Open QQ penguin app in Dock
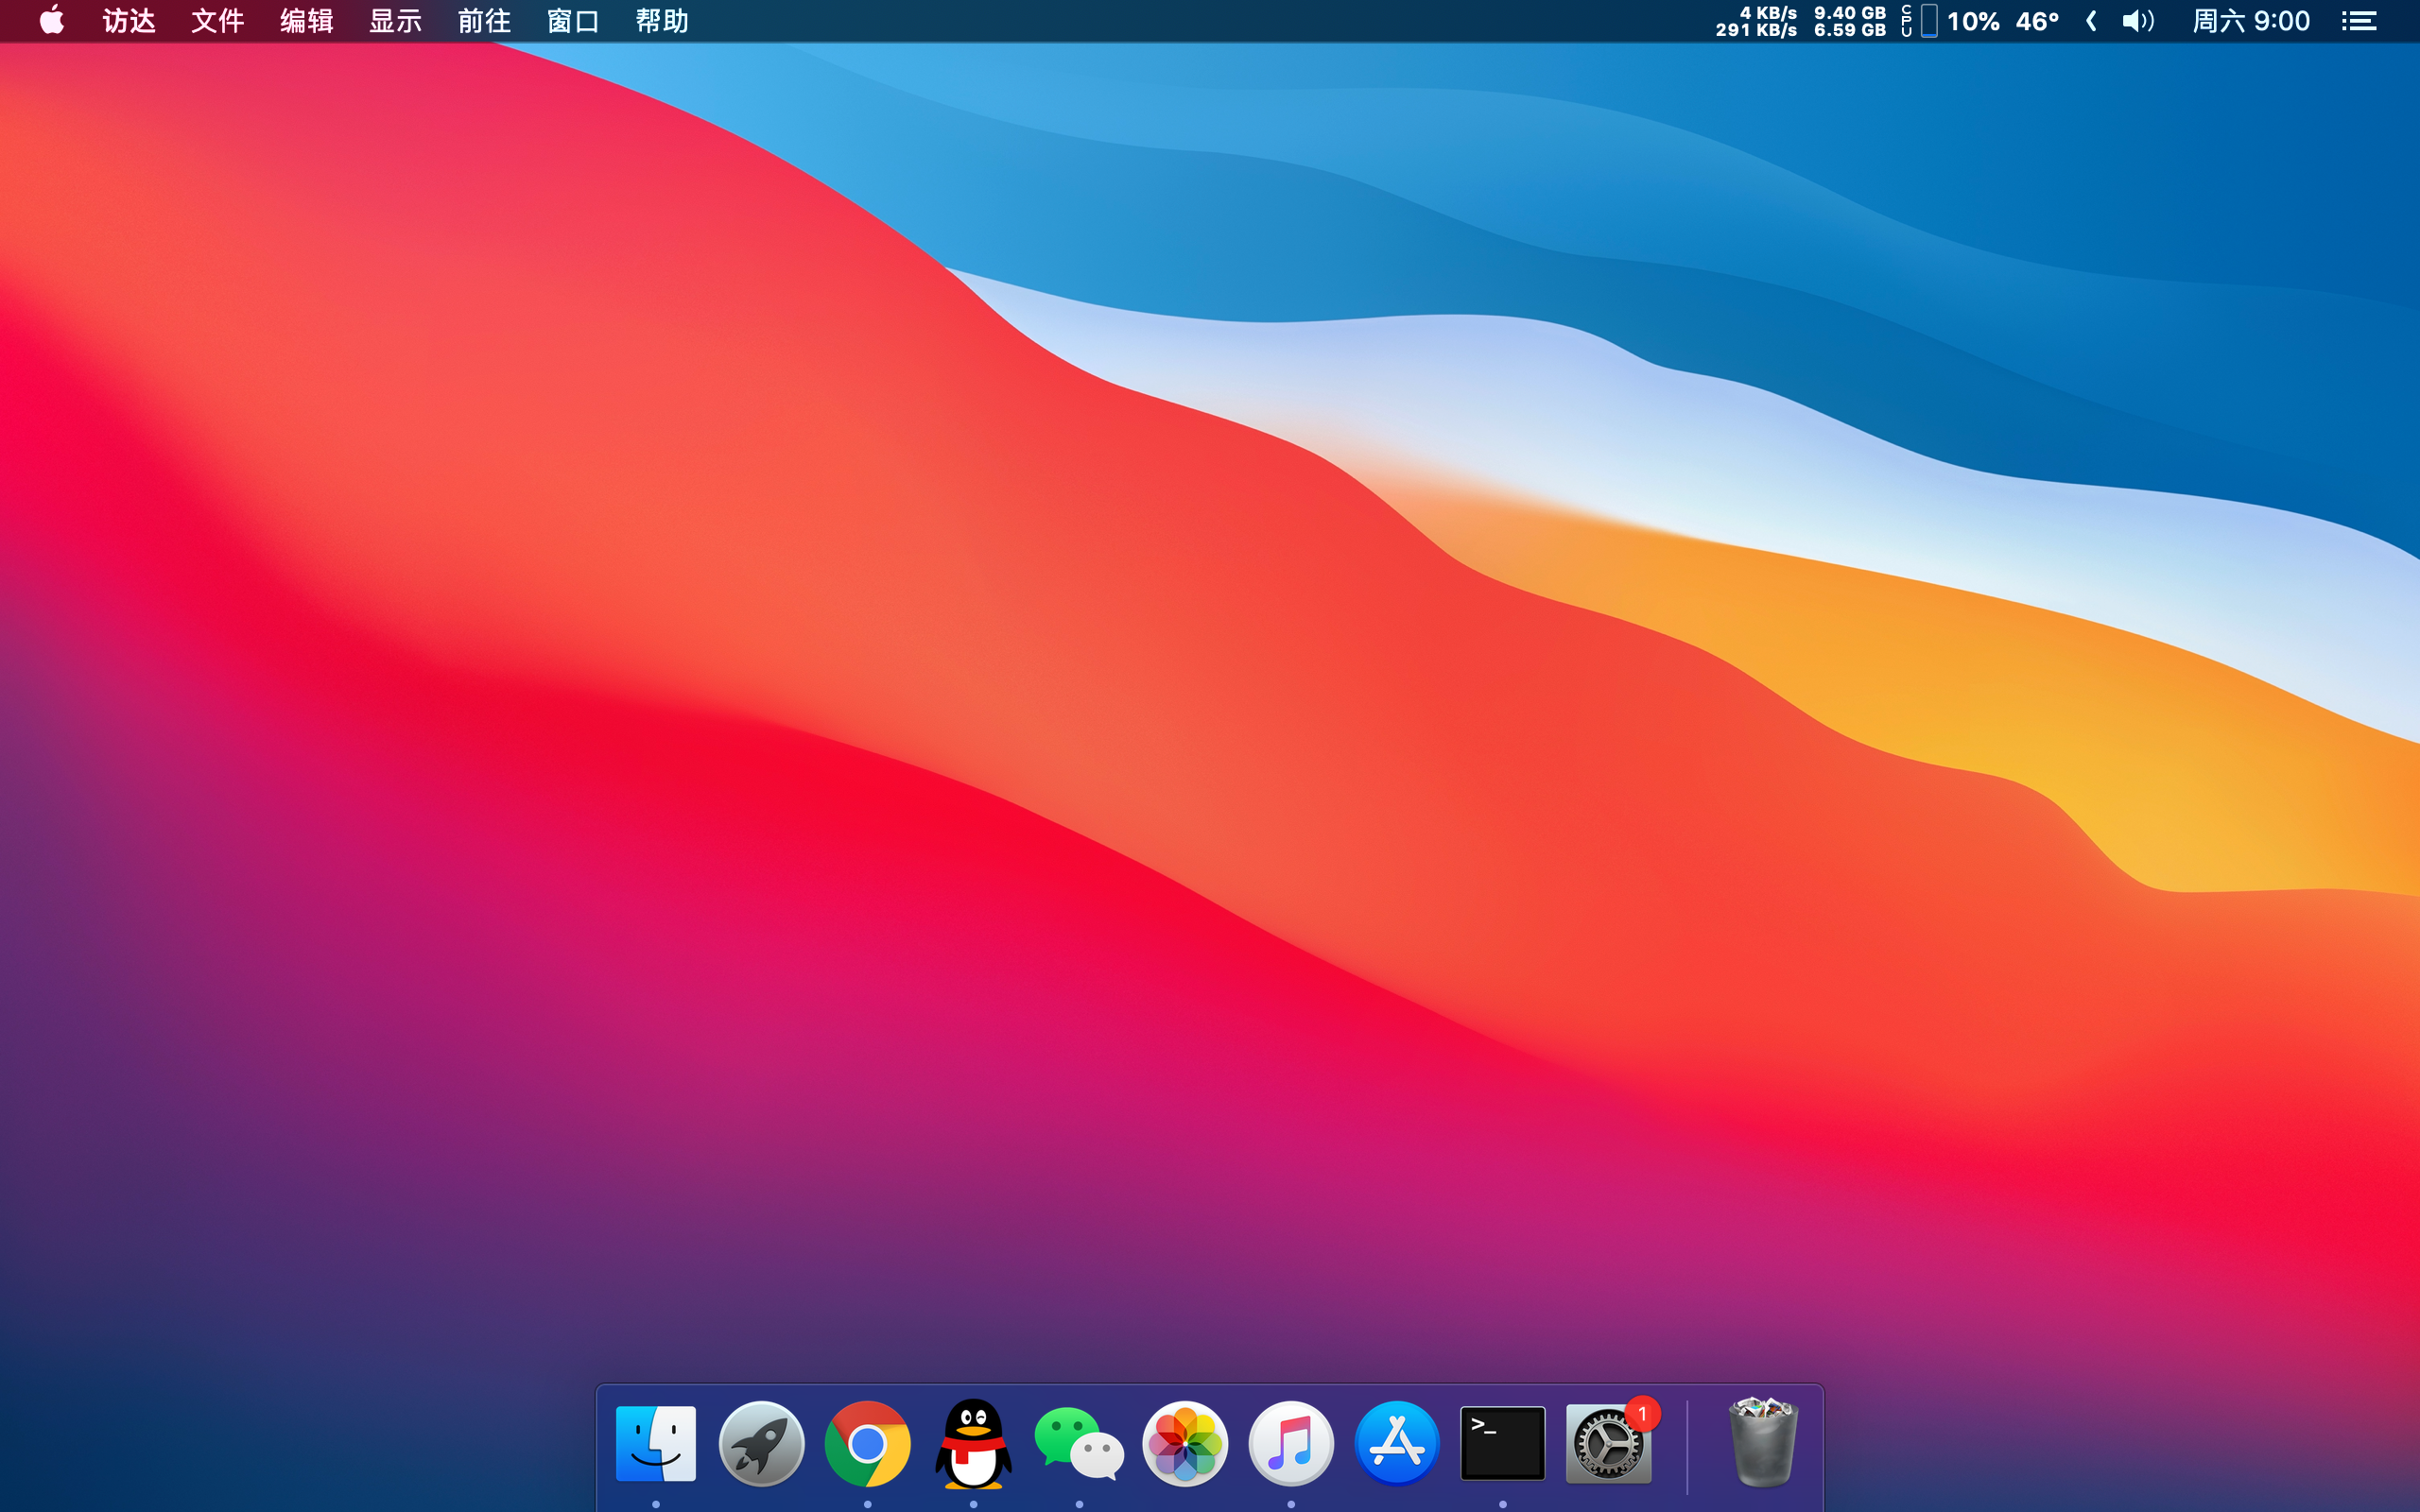This screenshot has width=2420, height=1512. pos(973,1443)
